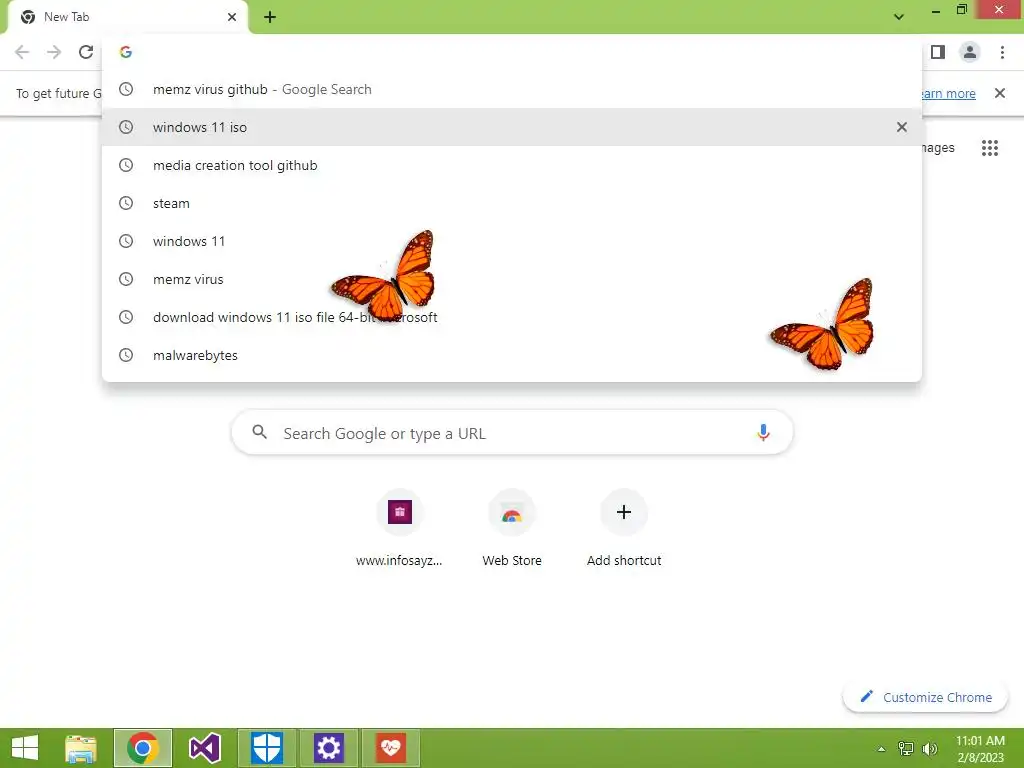Image resolution: width=1024 pixels, height=768 pixels.
Task: Click clock icon beside 'malwarebytes' suggestion
Action: [126, 355]
